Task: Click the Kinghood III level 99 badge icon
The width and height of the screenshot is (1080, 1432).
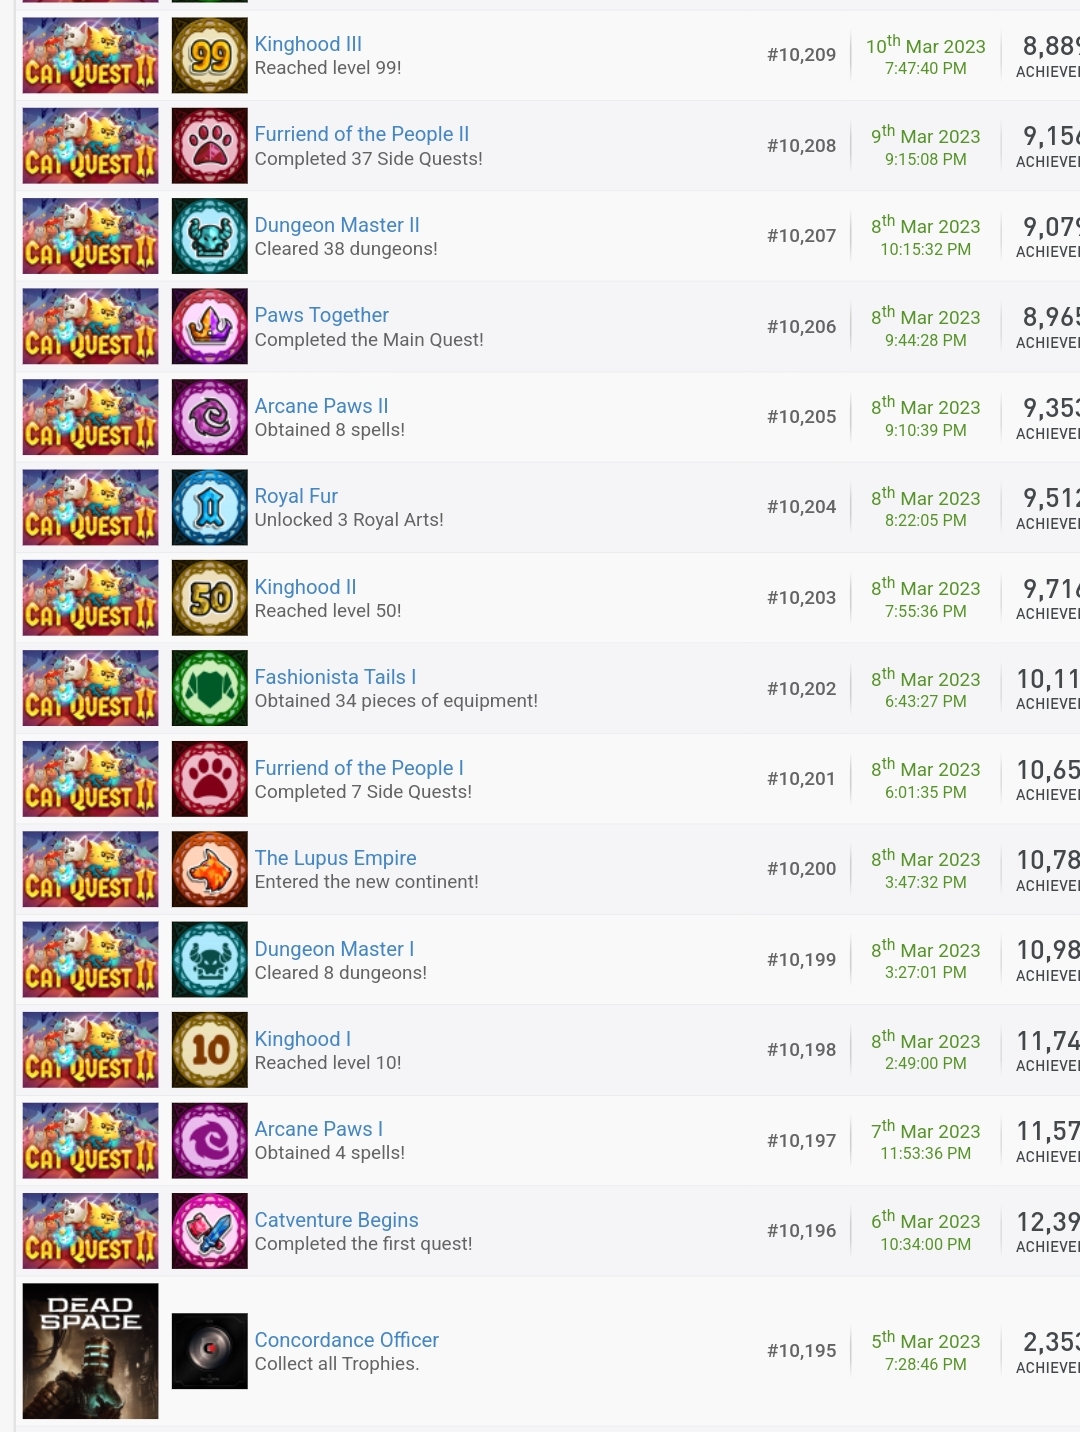Action: (x=210, y=56)
